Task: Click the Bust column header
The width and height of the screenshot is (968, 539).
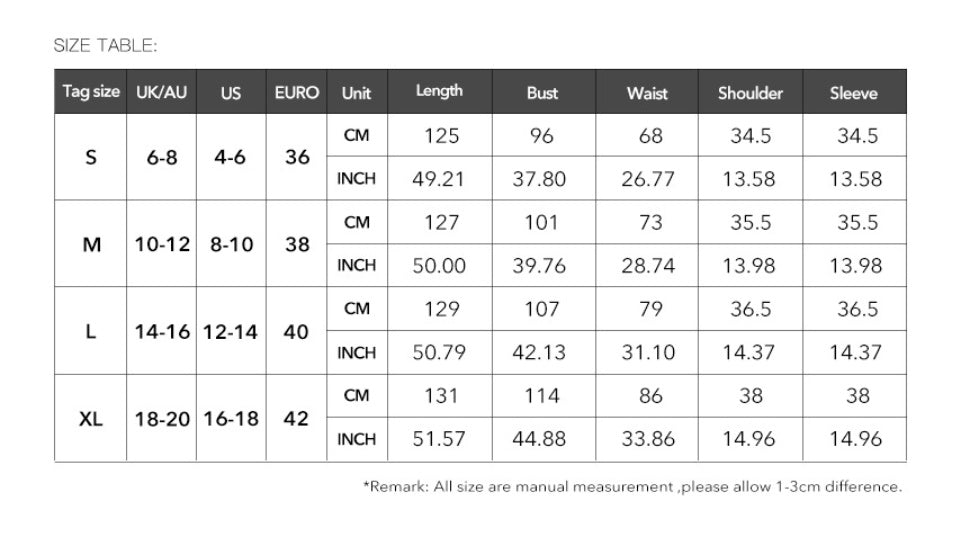Action: pyautogui.click(x=542, y=93)
